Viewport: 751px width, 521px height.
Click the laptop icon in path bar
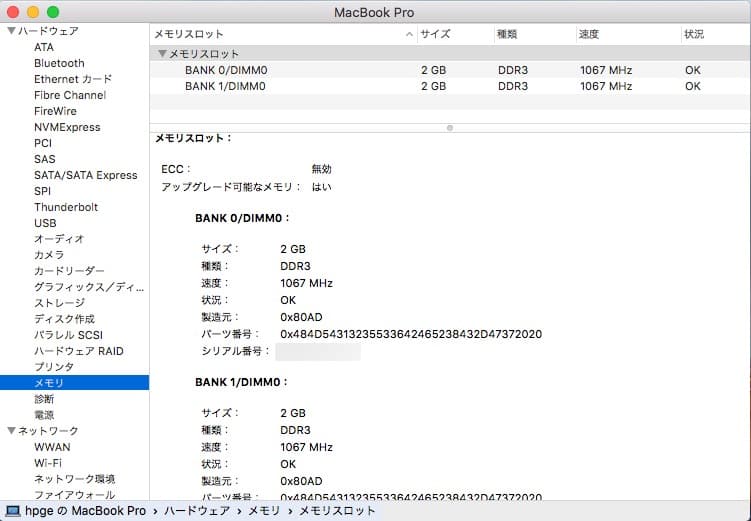12,511
